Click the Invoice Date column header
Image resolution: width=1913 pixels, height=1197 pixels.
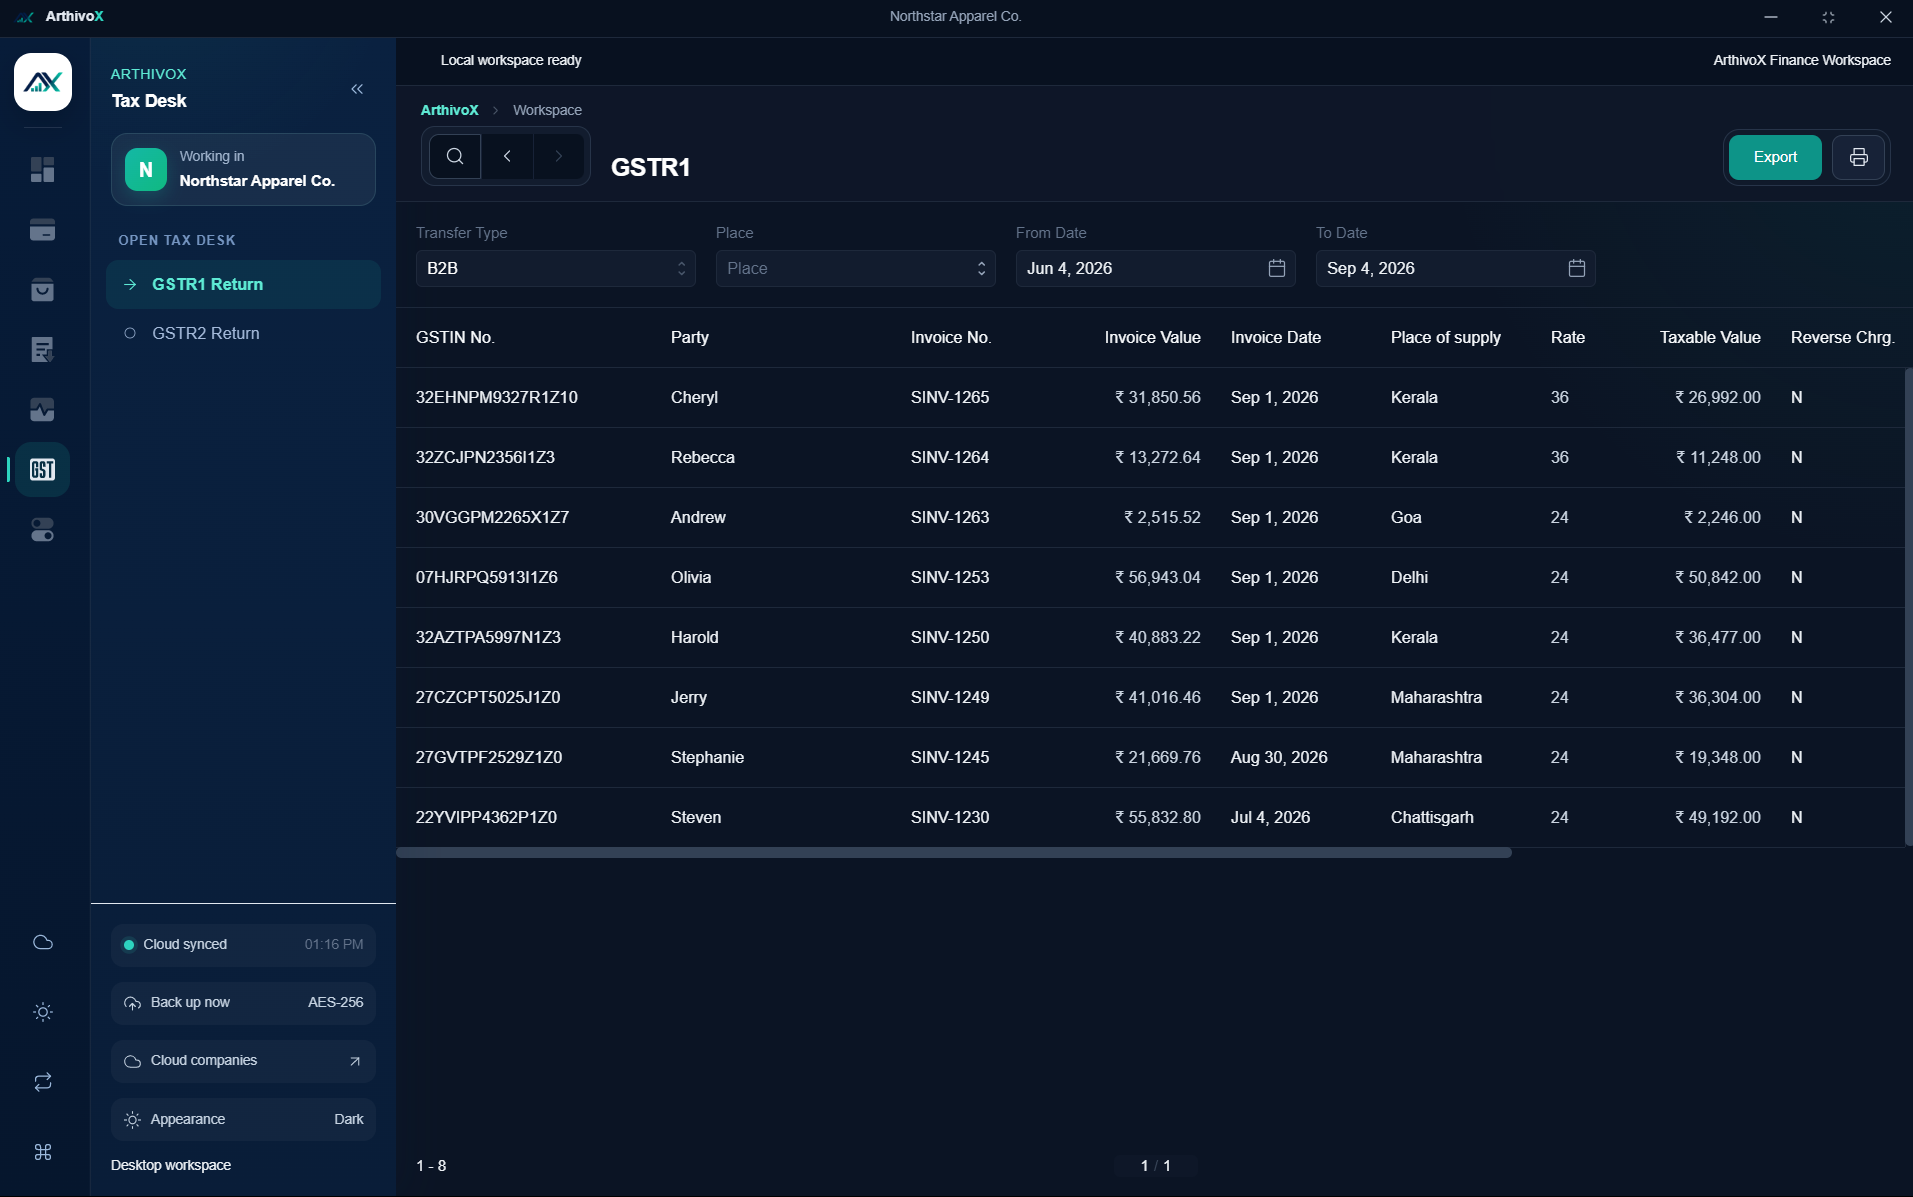pyautogui.click(x=1275, y=338)
